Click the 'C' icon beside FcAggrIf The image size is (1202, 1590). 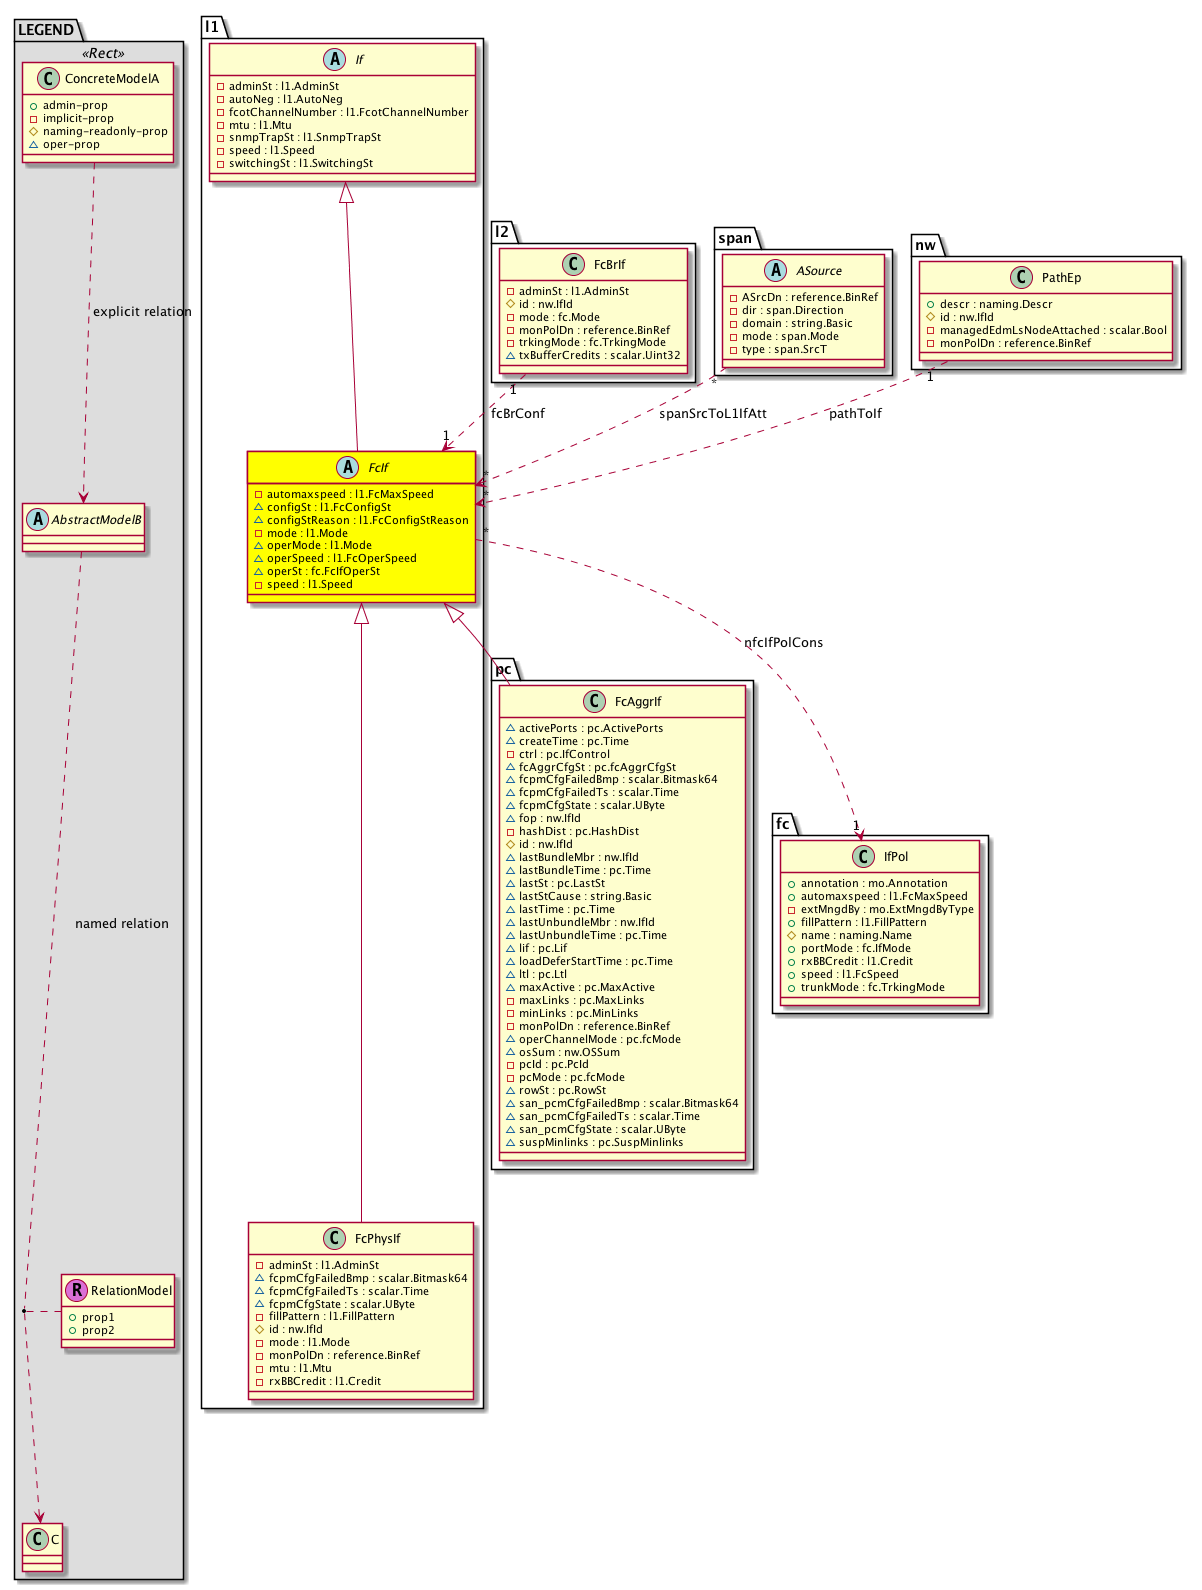tap(595, 701)
